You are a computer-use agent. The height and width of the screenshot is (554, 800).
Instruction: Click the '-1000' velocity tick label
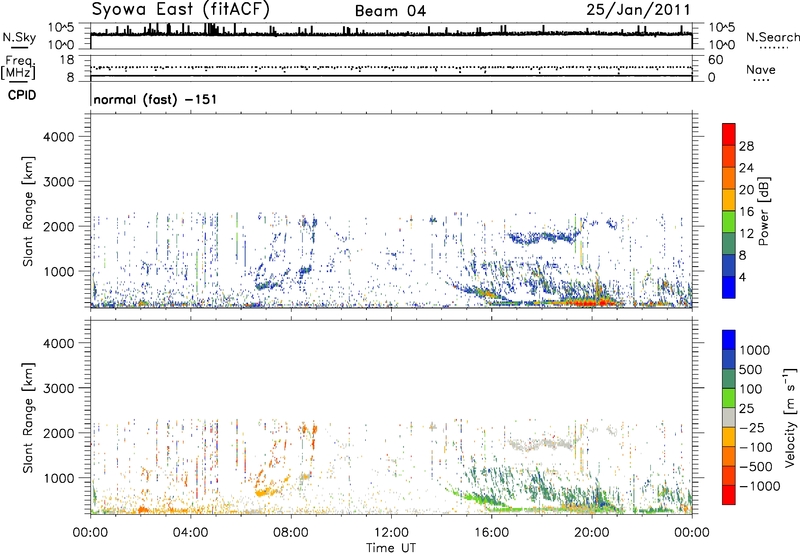[759, 486]
